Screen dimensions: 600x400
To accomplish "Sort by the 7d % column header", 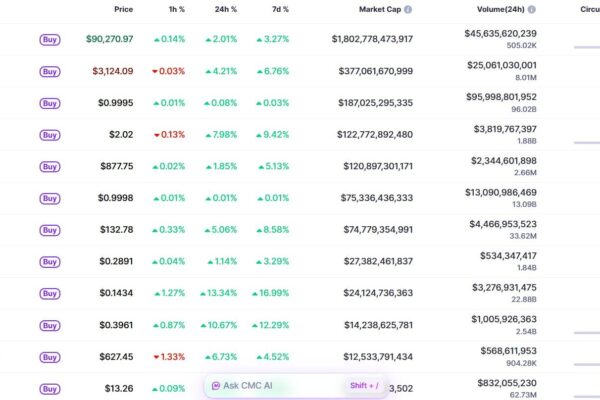I will (x=279, y=9).
